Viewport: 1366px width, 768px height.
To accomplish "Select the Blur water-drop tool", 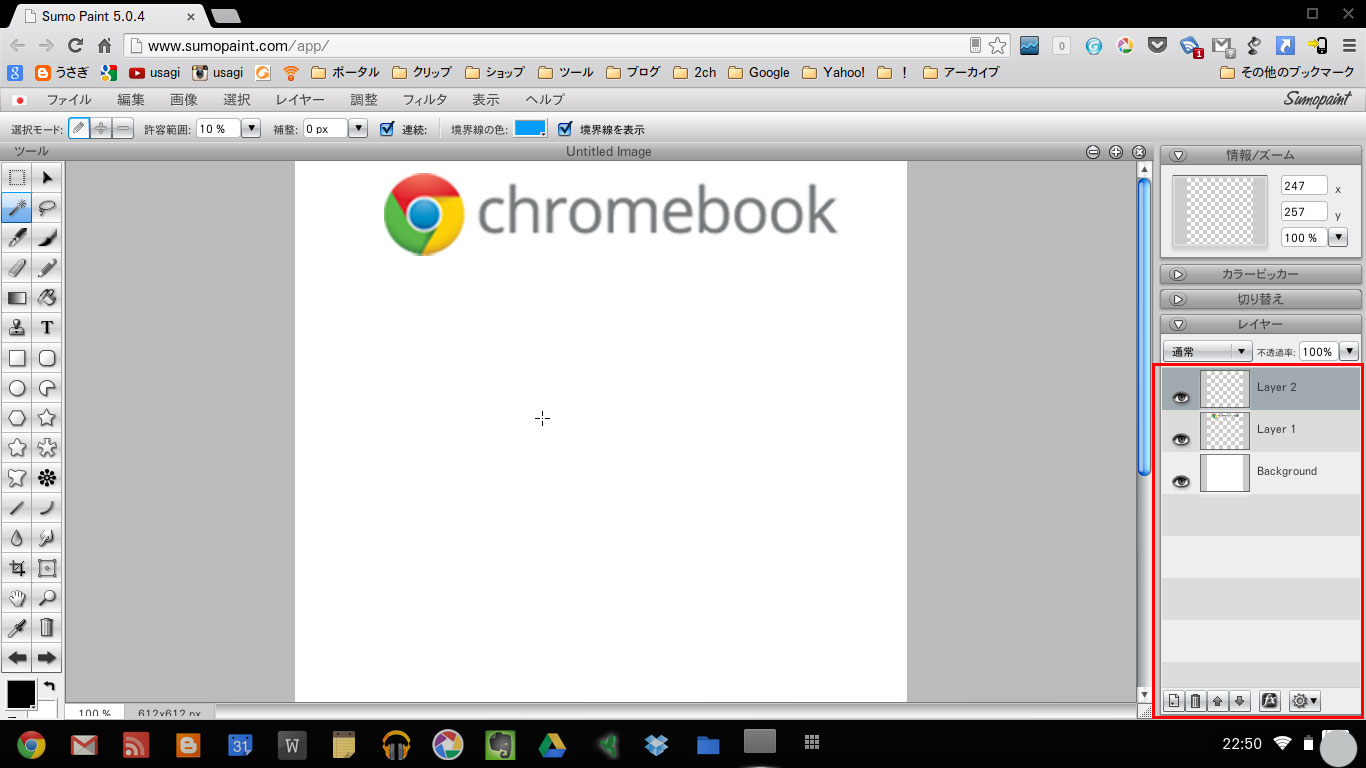I will (17, 538).
